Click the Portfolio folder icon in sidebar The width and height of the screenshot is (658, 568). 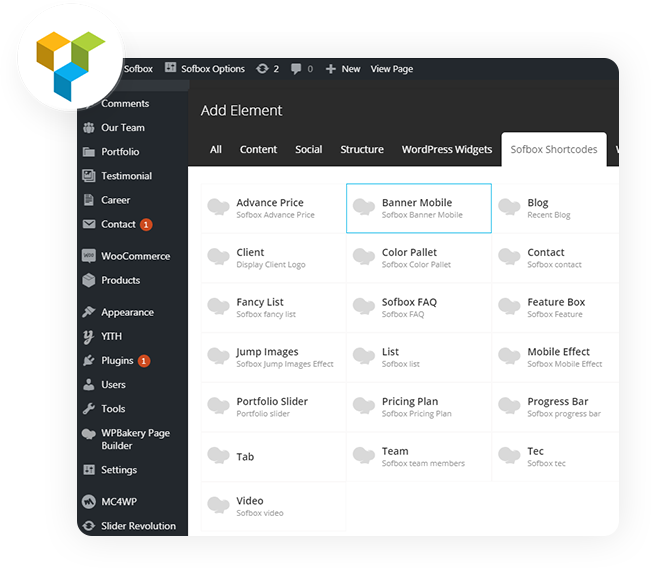[x=89, y=152]
